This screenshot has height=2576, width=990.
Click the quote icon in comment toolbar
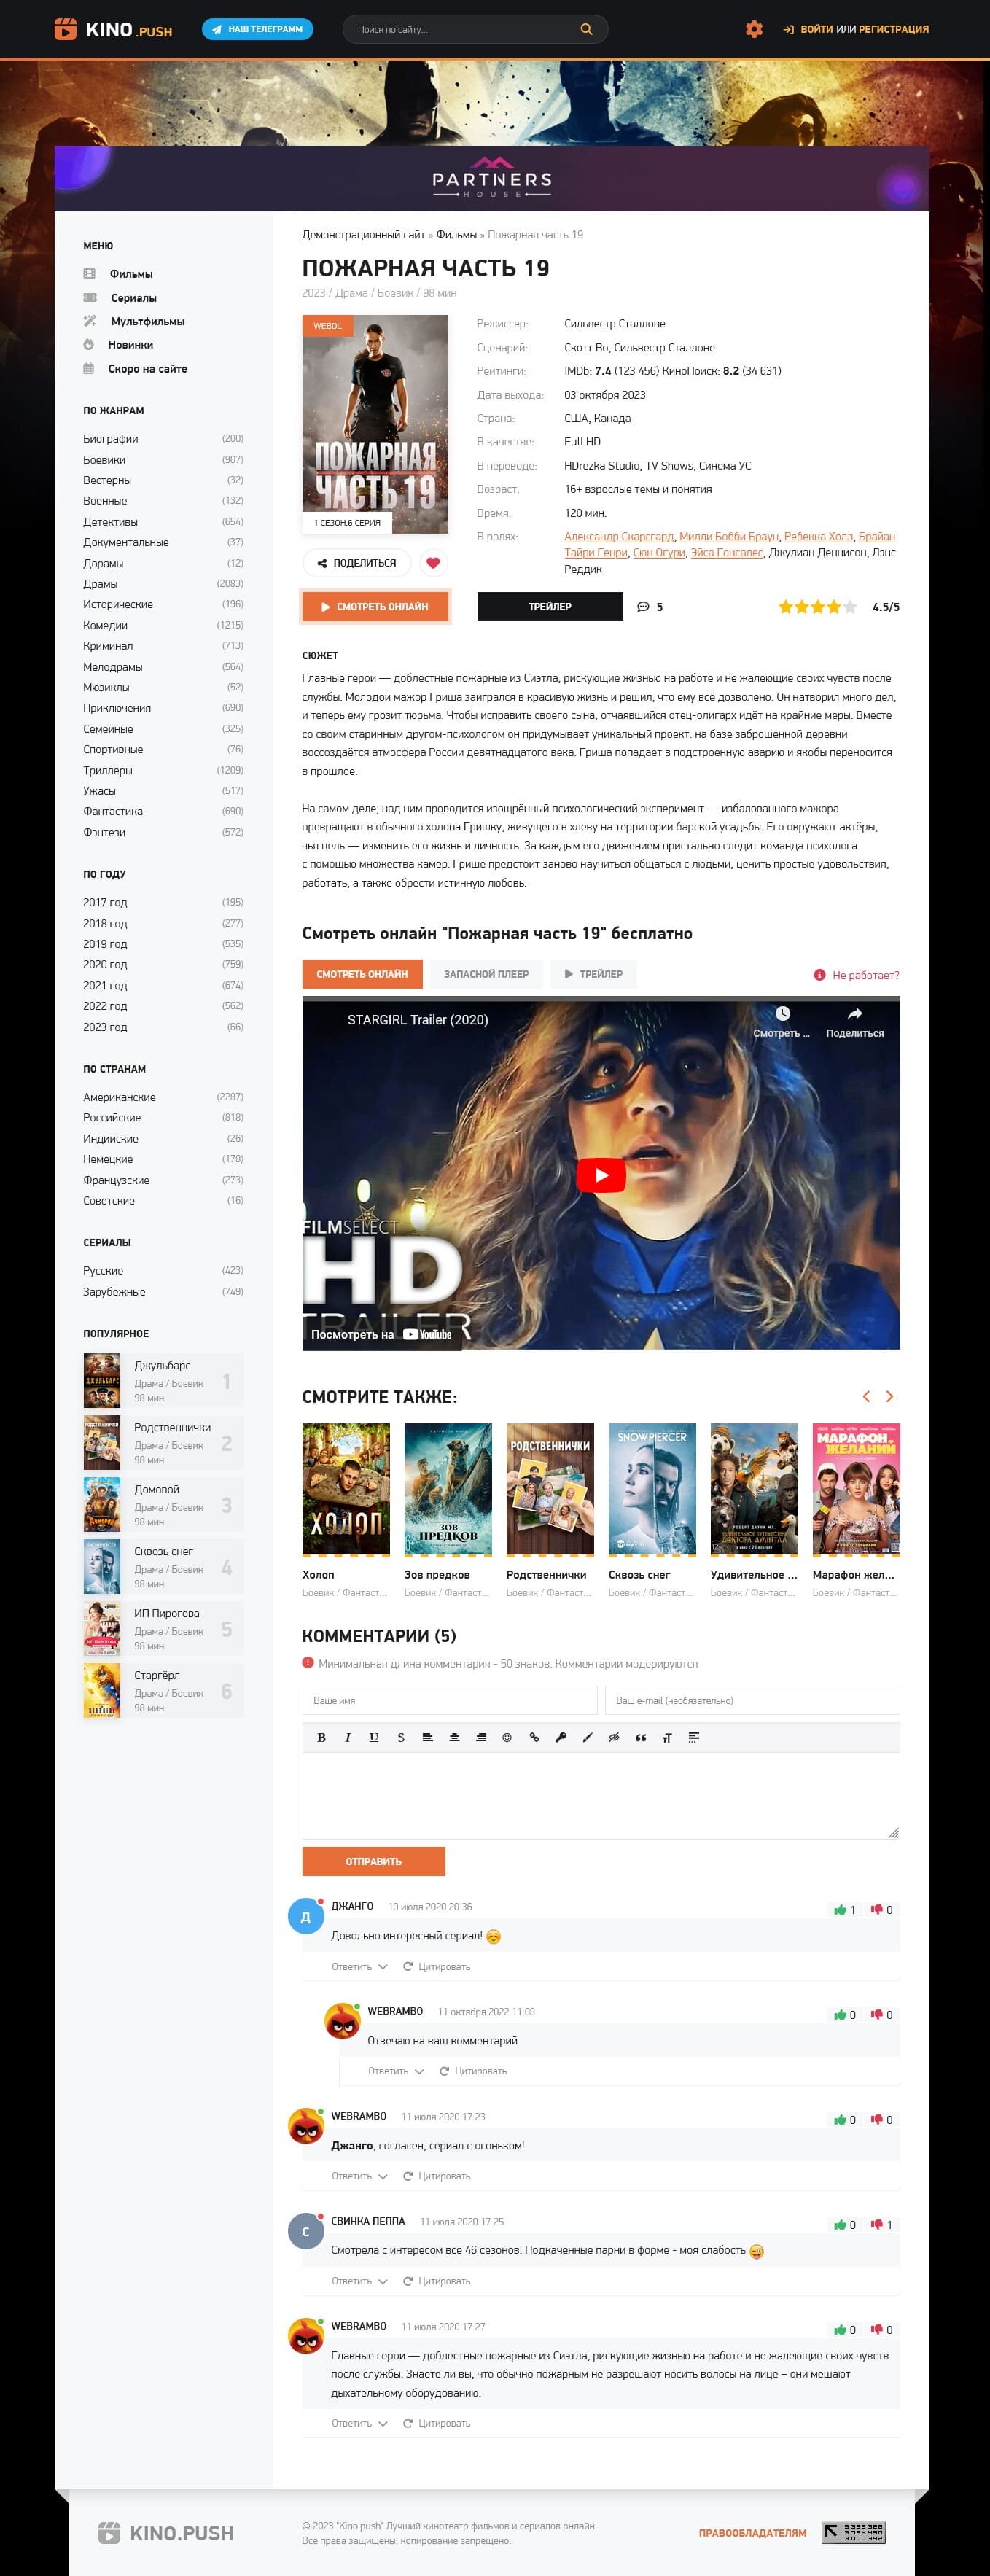click(641, 1737)
